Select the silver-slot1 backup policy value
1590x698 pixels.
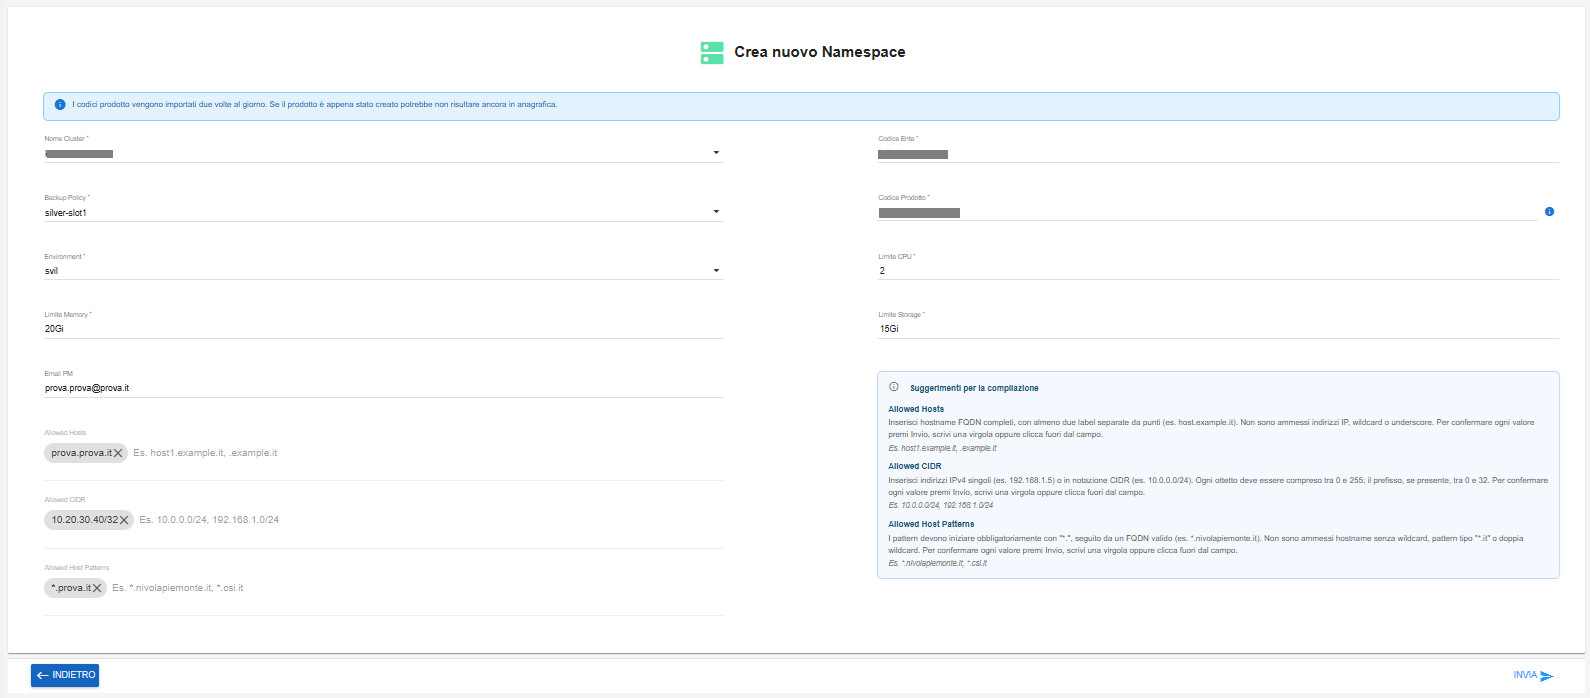66,213
